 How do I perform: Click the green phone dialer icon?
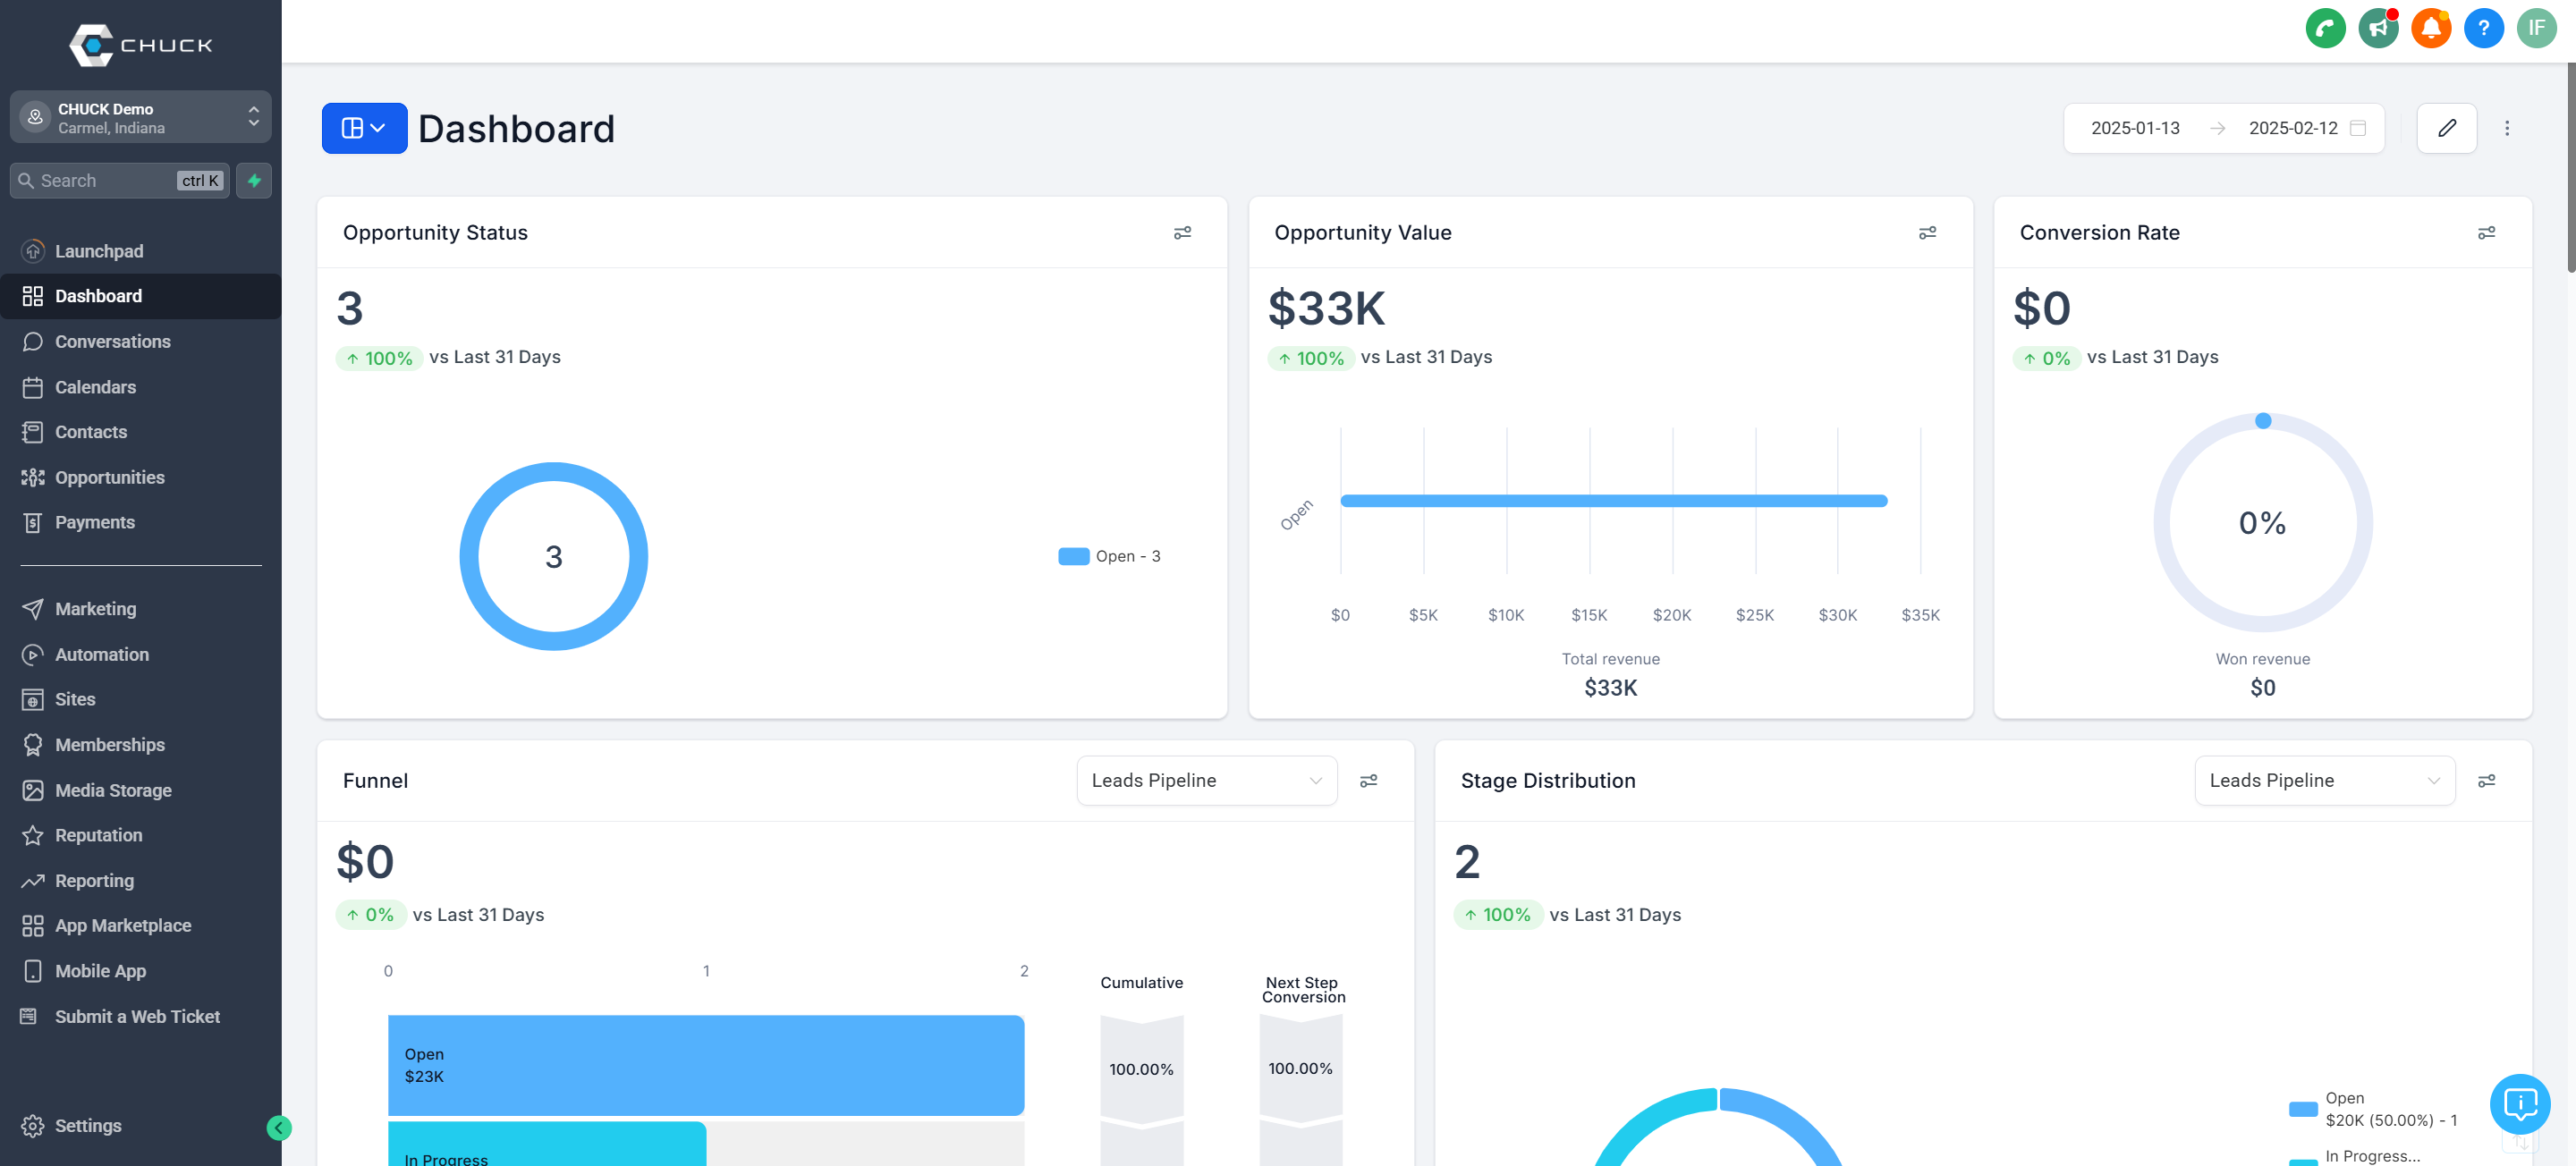2325,28
